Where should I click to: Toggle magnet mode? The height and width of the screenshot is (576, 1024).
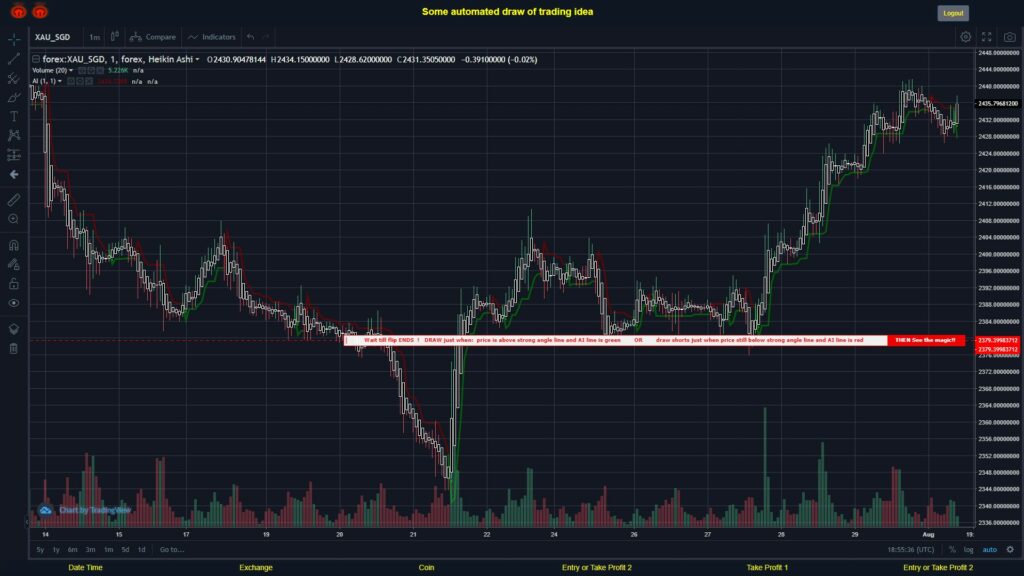[x=14, y=246]
